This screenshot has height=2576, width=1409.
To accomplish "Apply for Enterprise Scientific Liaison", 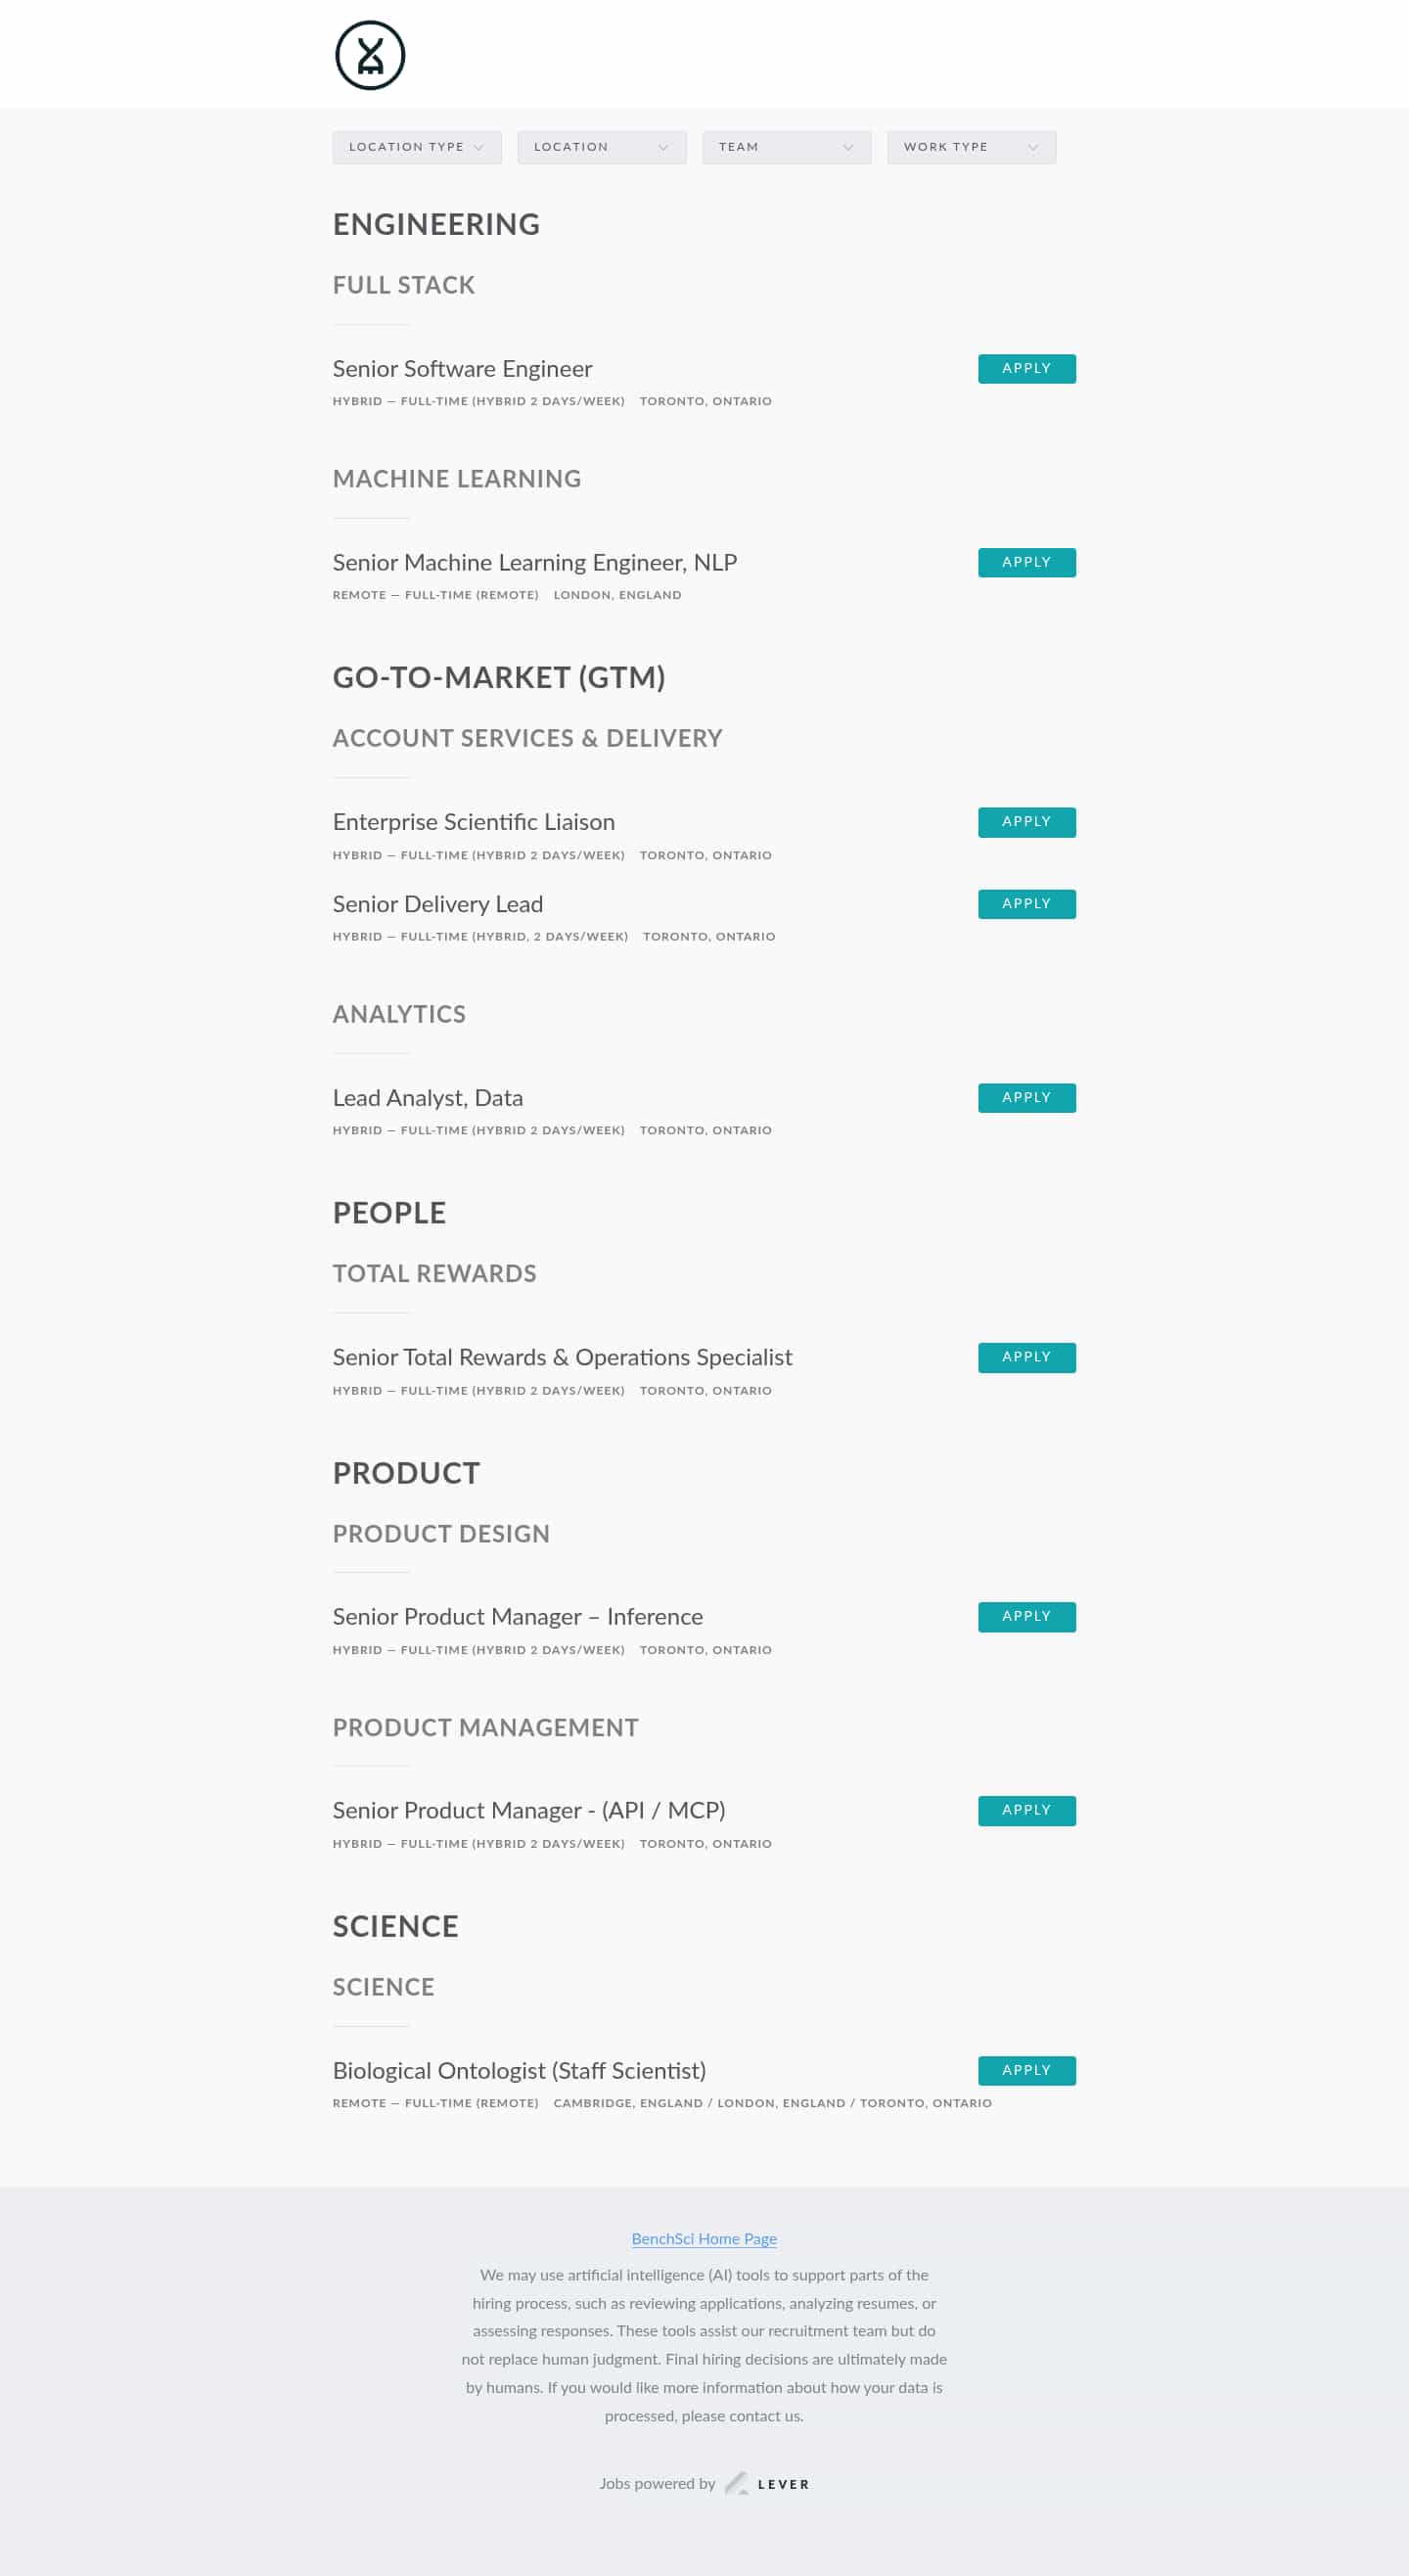I will click(1026, 822).
